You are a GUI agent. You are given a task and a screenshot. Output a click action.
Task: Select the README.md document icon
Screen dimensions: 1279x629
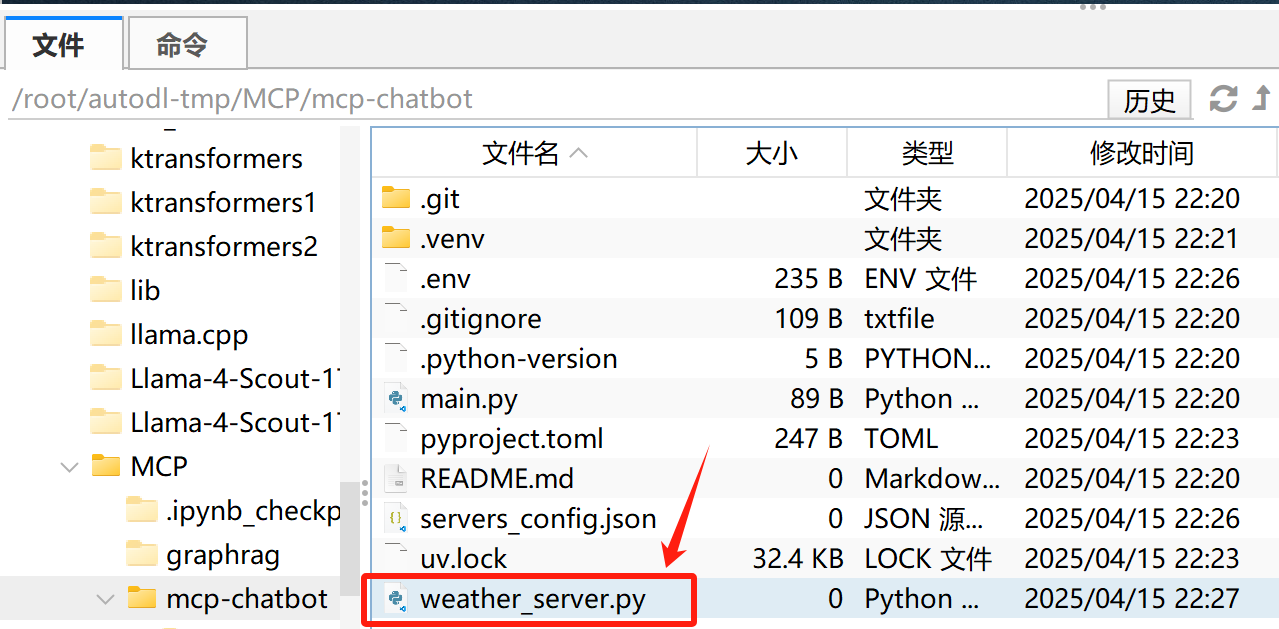tap(396, 479)
